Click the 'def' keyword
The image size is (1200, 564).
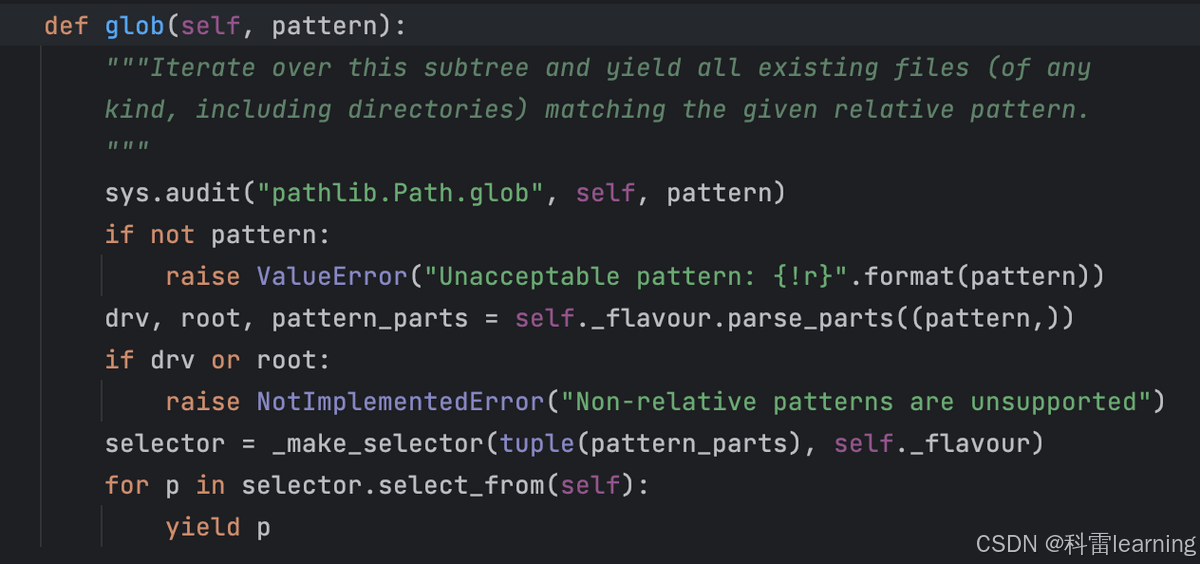[x=67, y=26]
